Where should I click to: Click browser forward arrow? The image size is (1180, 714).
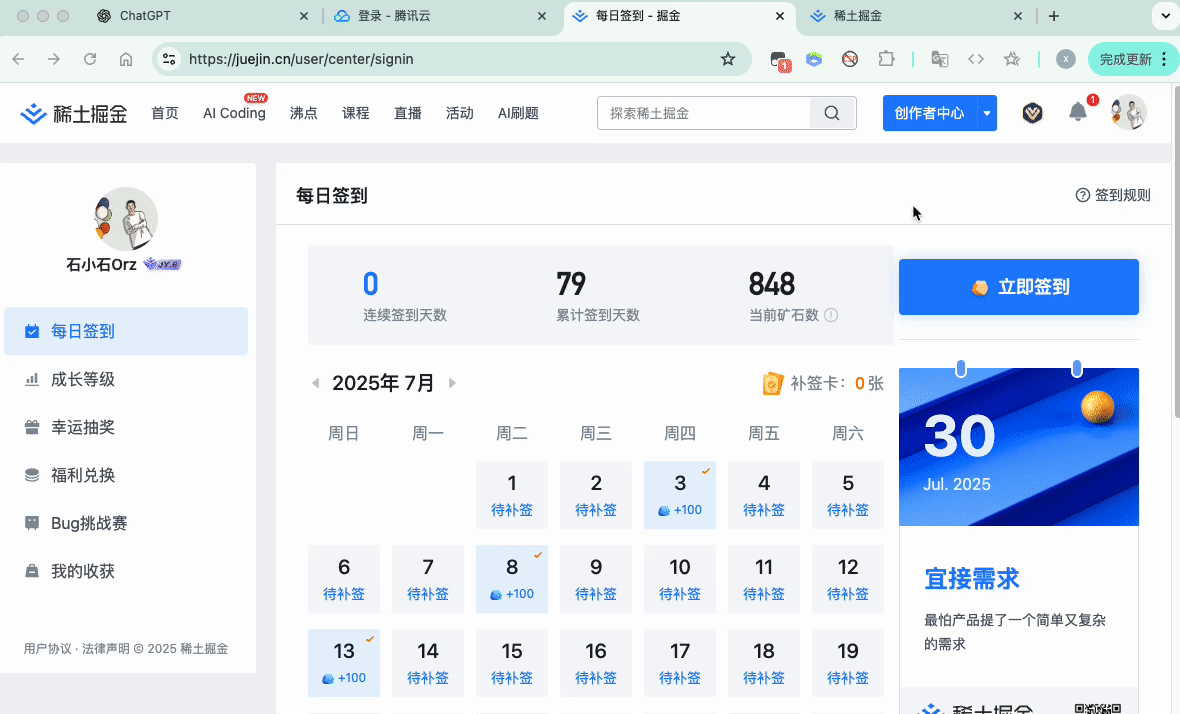[x=53, y=59]
